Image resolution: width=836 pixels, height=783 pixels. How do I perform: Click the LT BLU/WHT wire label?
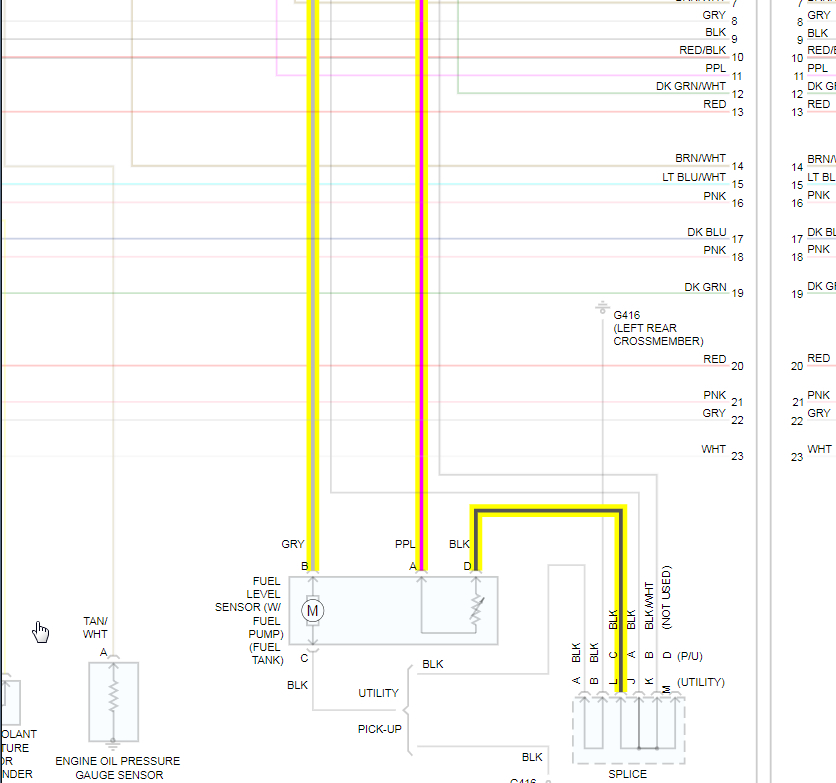click(x=694, y=177)
